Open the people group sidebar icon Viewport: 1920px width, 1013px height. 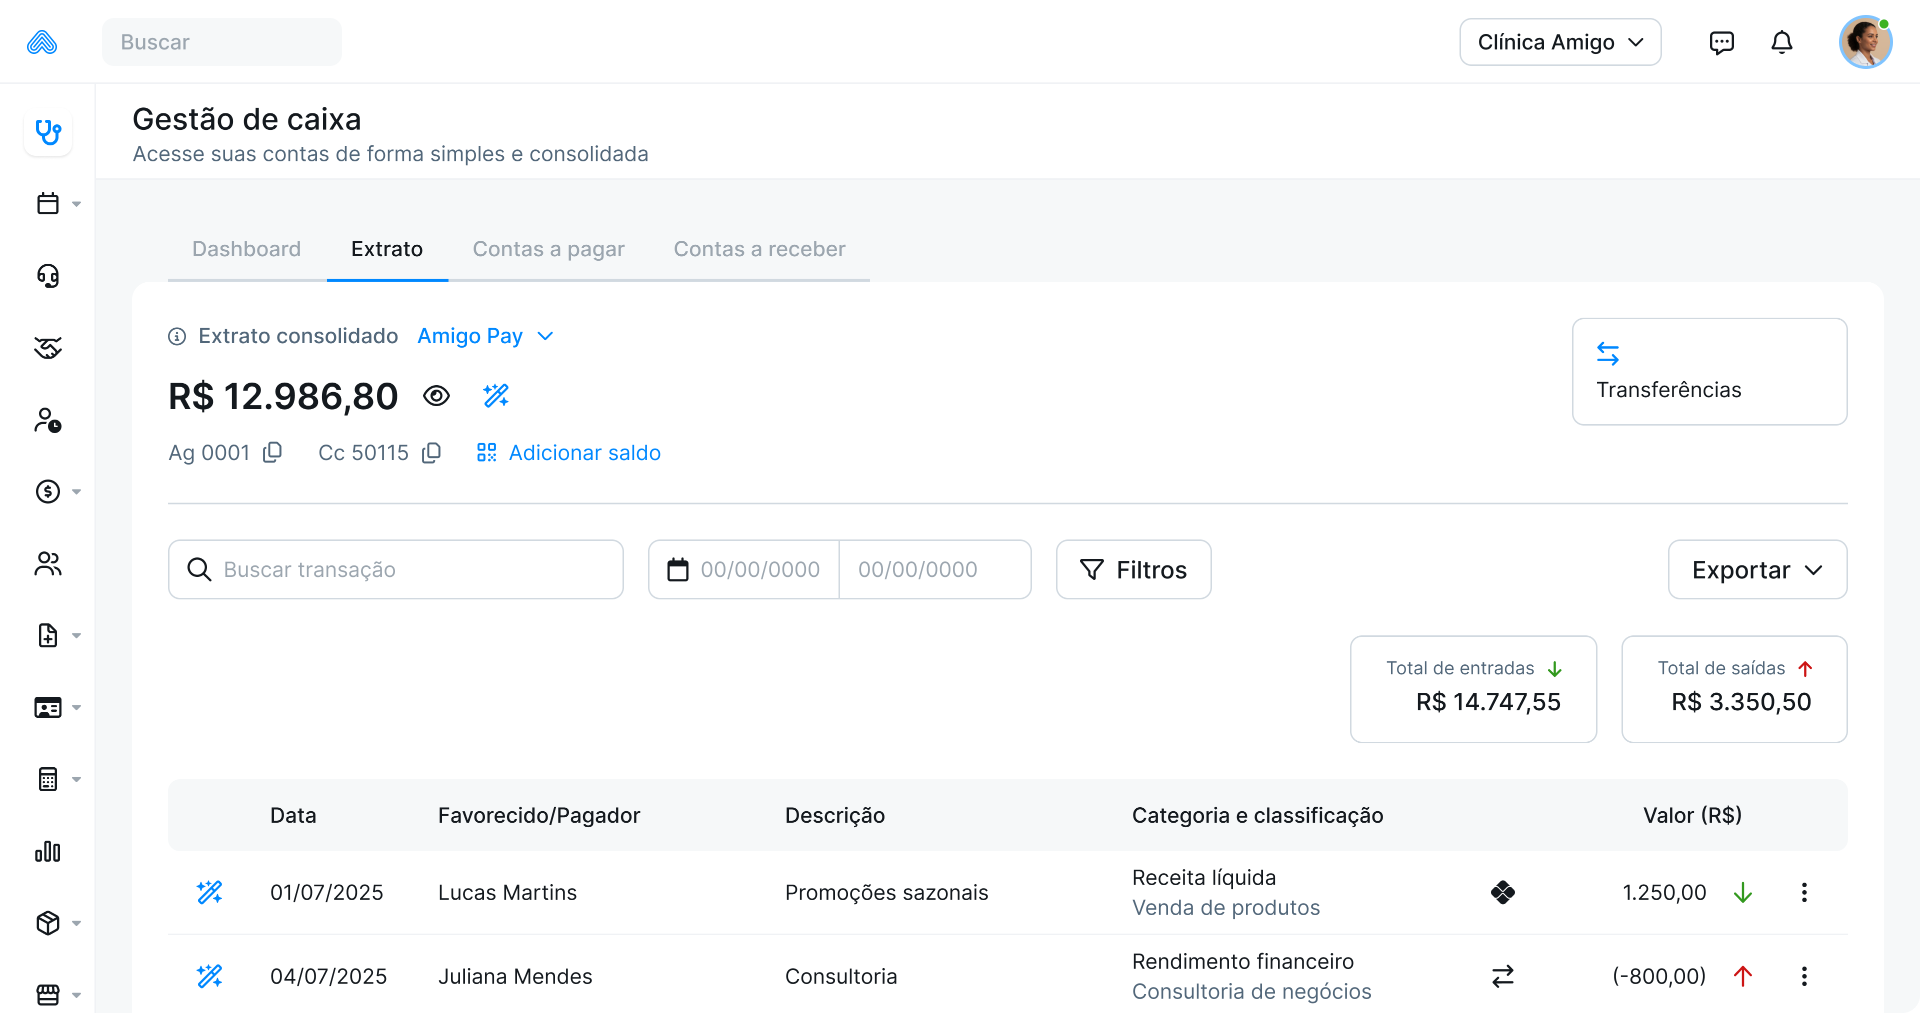[x=48, y=564]
